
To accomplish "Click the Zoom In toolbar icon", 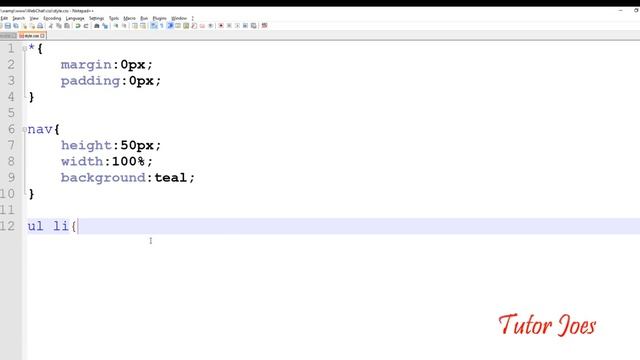I will (116, 26).
